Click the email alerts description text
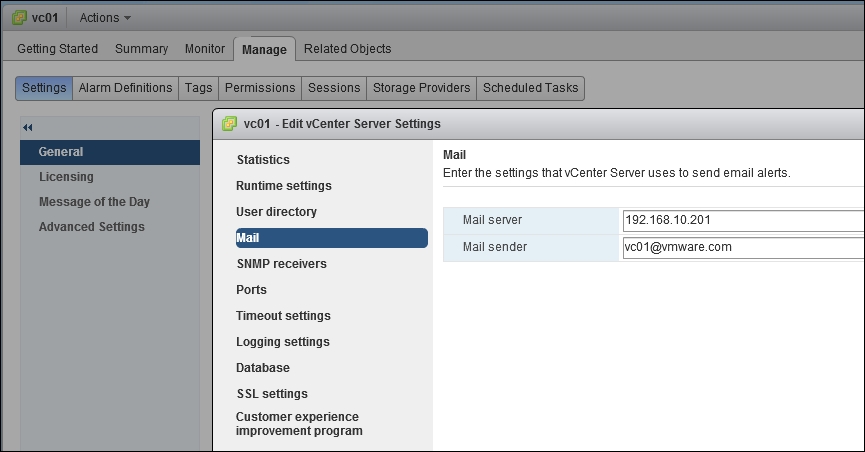 [x=617, y=173]
